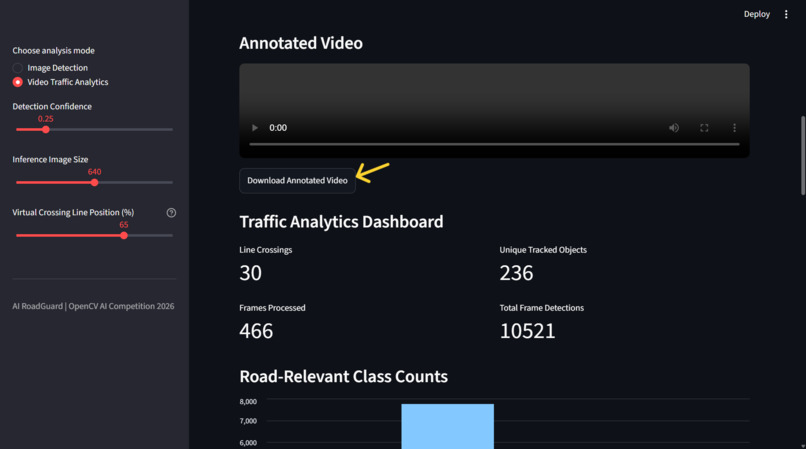The width and height of the screenshot is (806, 449).
Task: Click the page vertical scrollbar
Action: pyautogui.click(x=802, y=155)
